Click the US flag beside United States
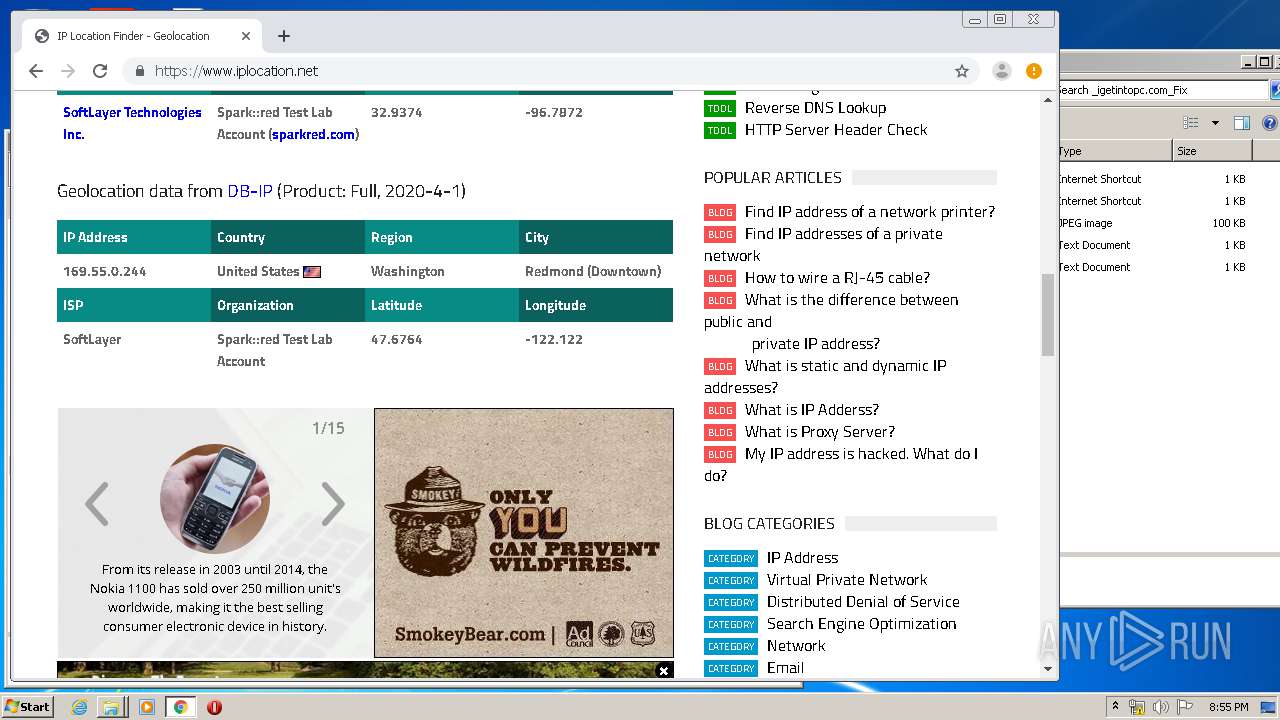The width and height of the screenshot is (1280, 720). (x=312, y=271)
